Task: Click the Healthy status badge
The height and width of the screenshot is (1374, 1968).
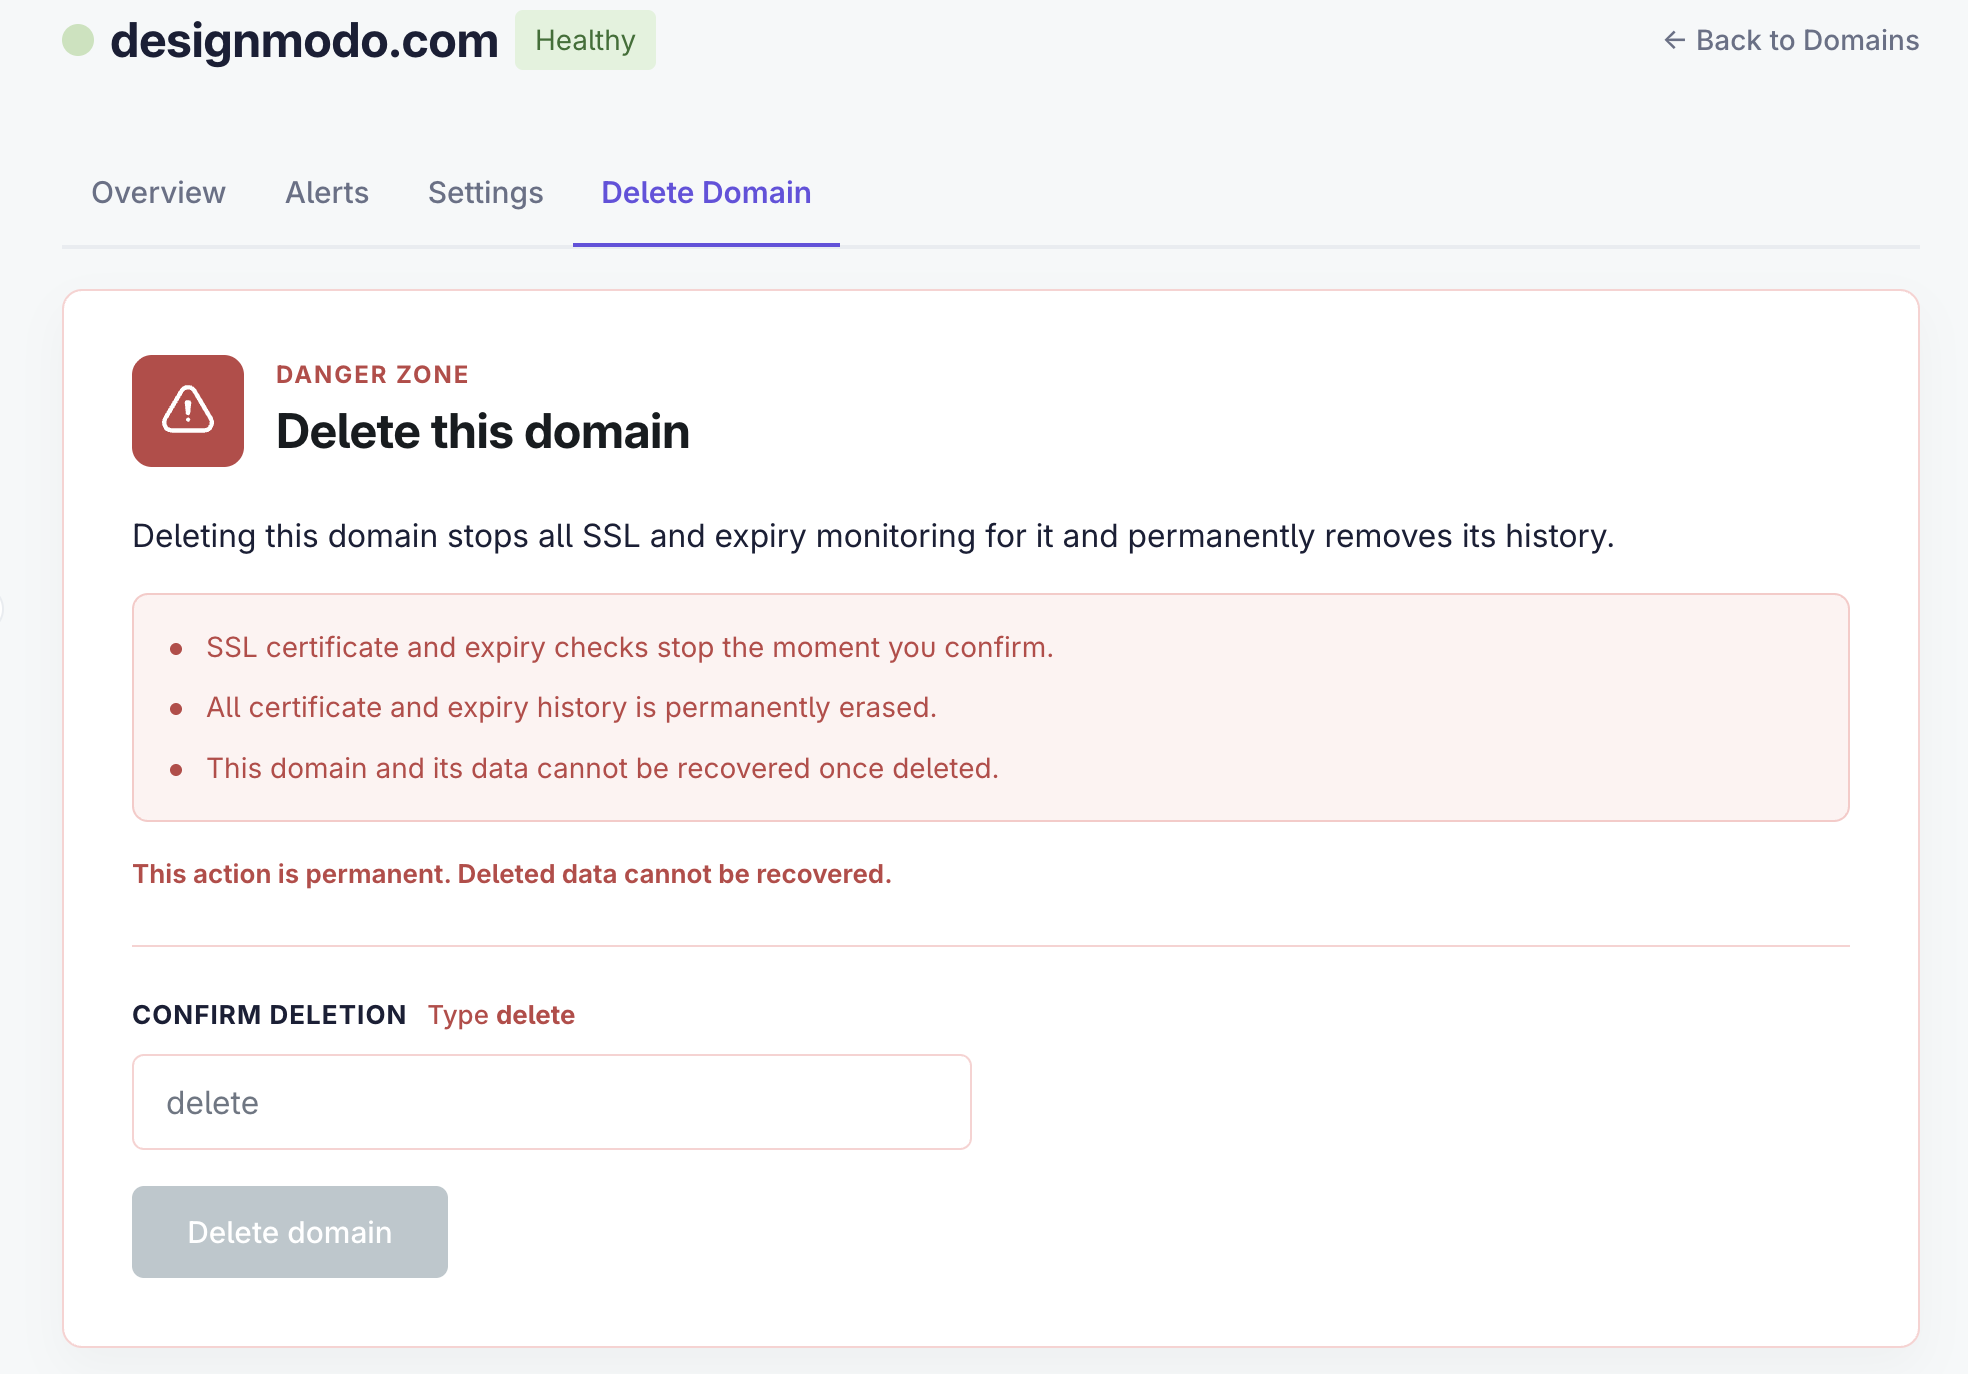Action: [585, 40]
